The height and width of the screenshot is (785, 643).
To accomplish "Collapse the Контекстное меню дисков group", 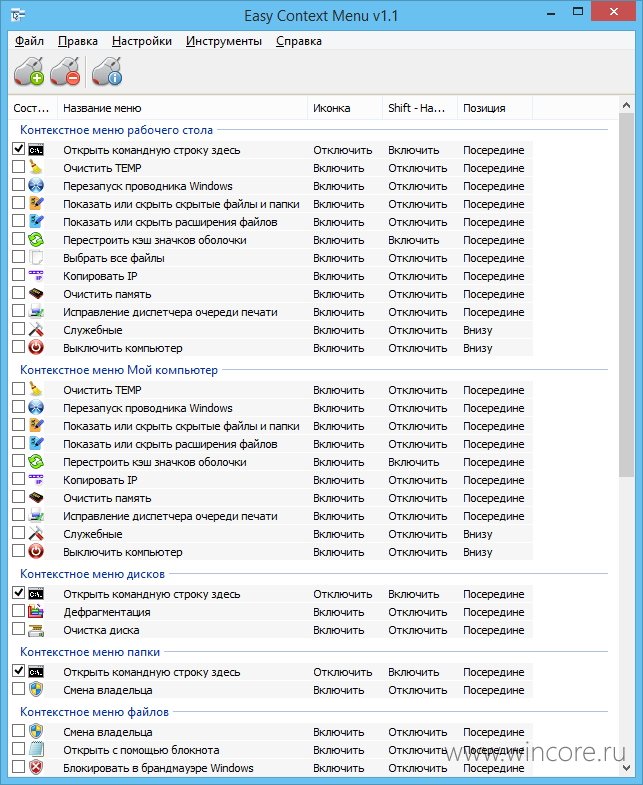I will (92, 574).
